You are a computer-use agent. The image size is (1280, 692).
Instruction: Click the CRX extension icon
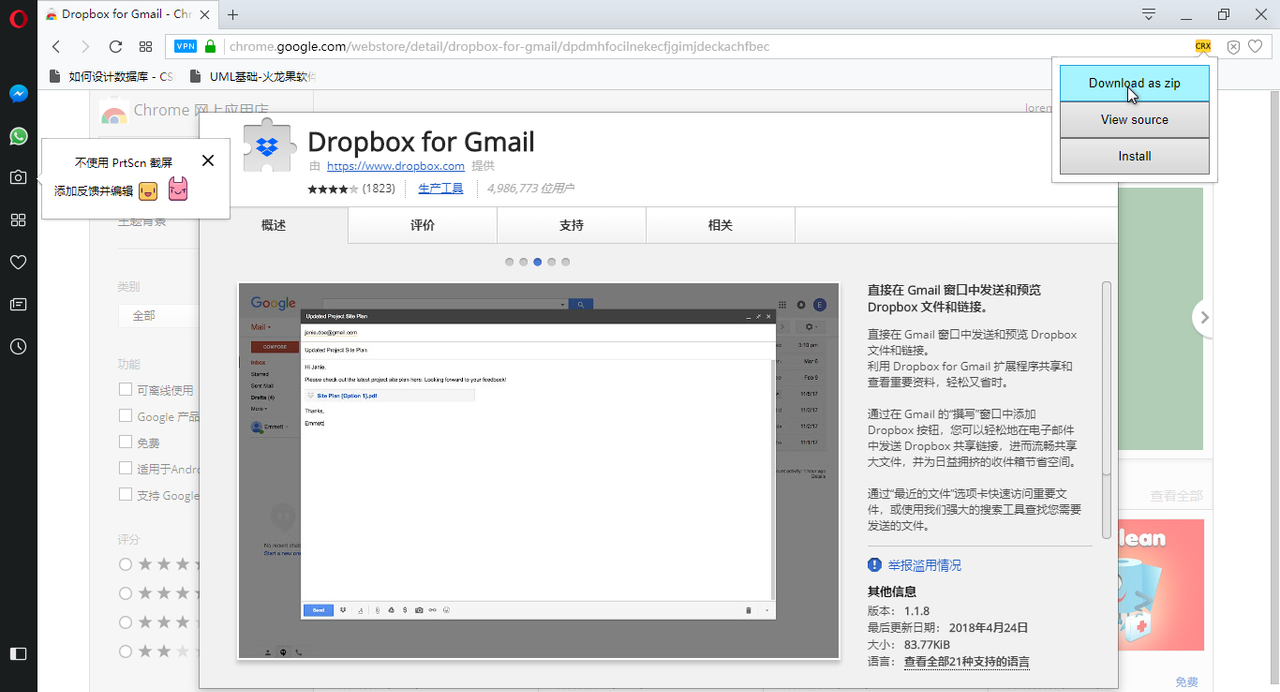1203,46
